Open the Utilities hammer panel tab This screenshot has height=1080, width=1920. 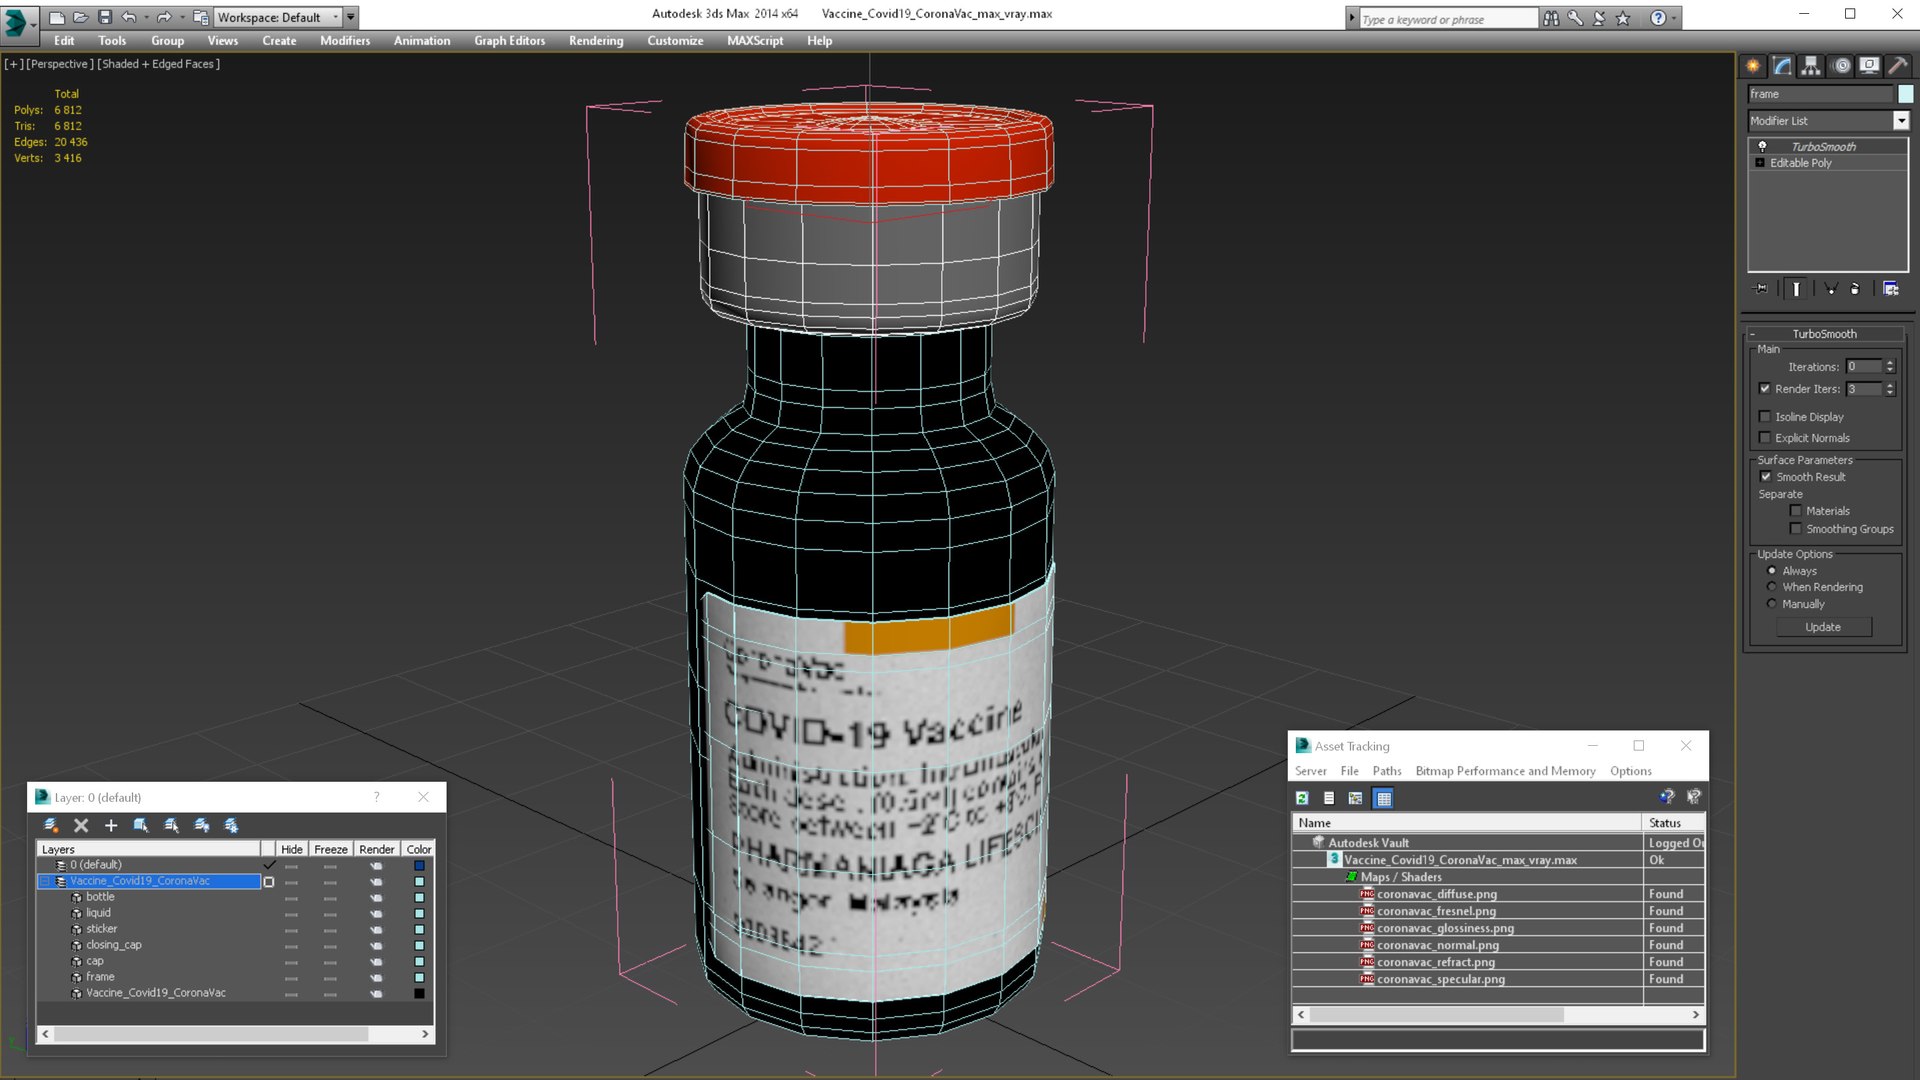[1897, 66]
